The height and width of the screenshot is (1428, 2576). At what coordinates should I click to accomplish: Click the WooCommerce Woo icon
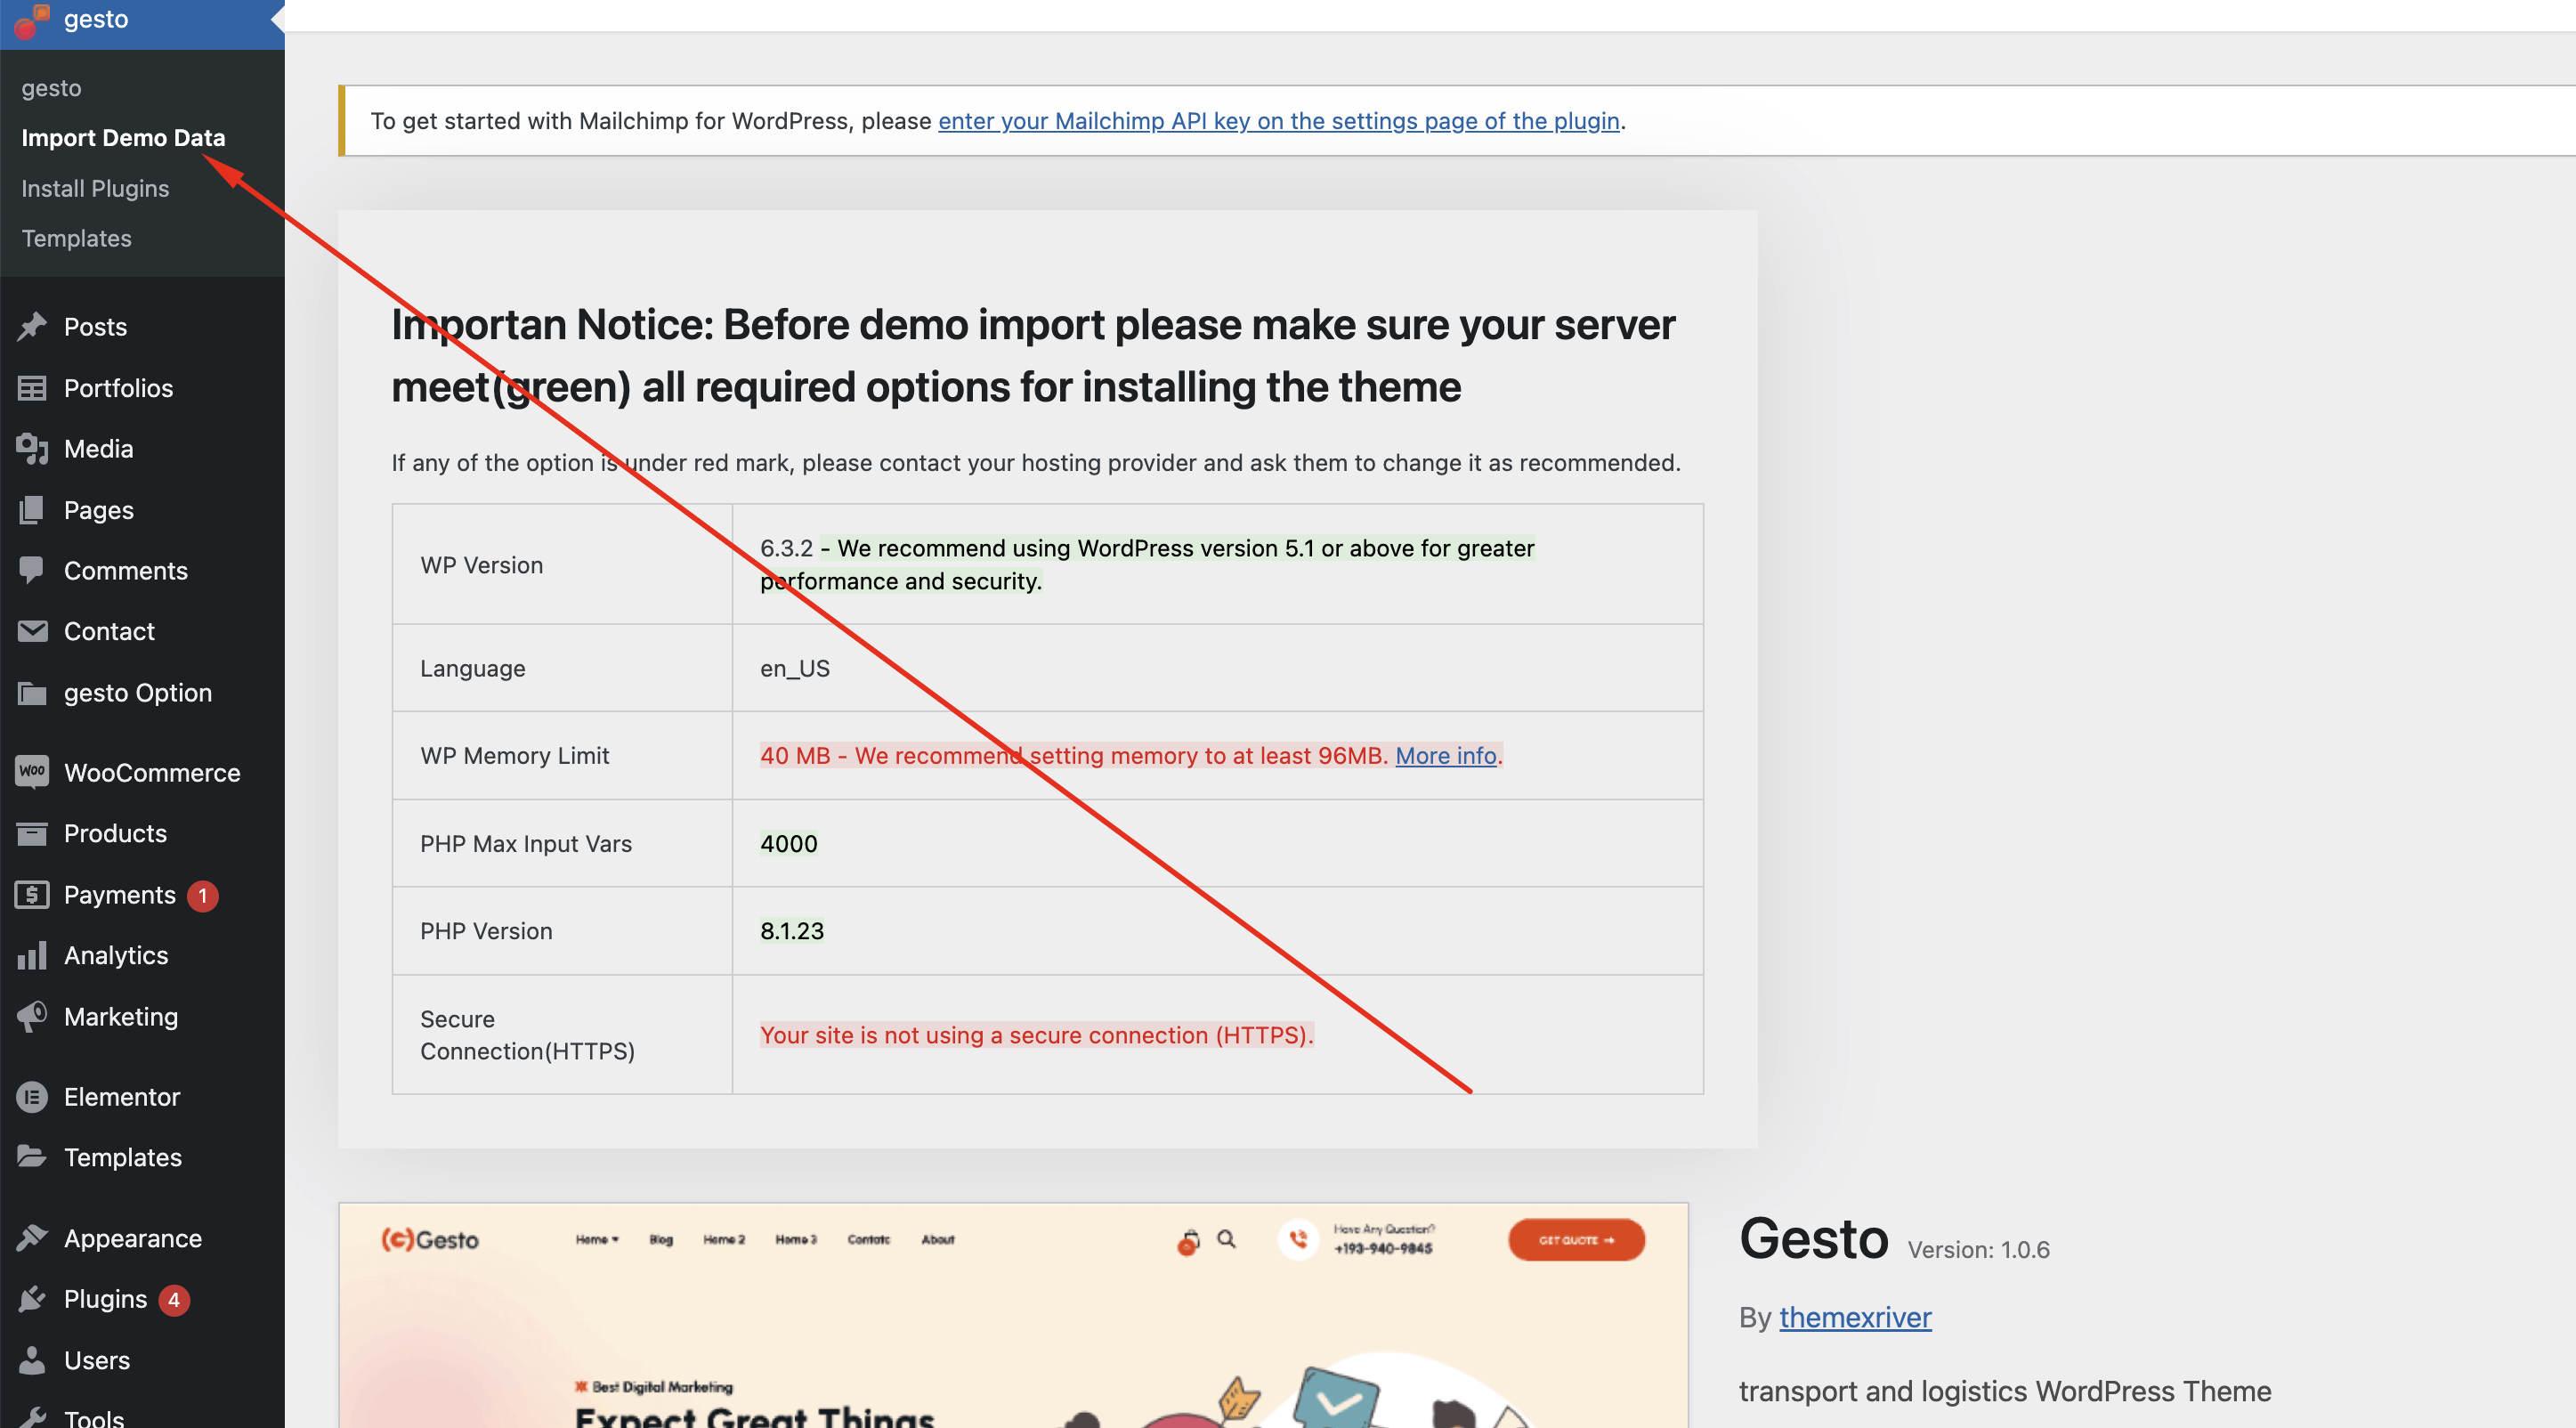pyautogui.click(x=32, y=772)
